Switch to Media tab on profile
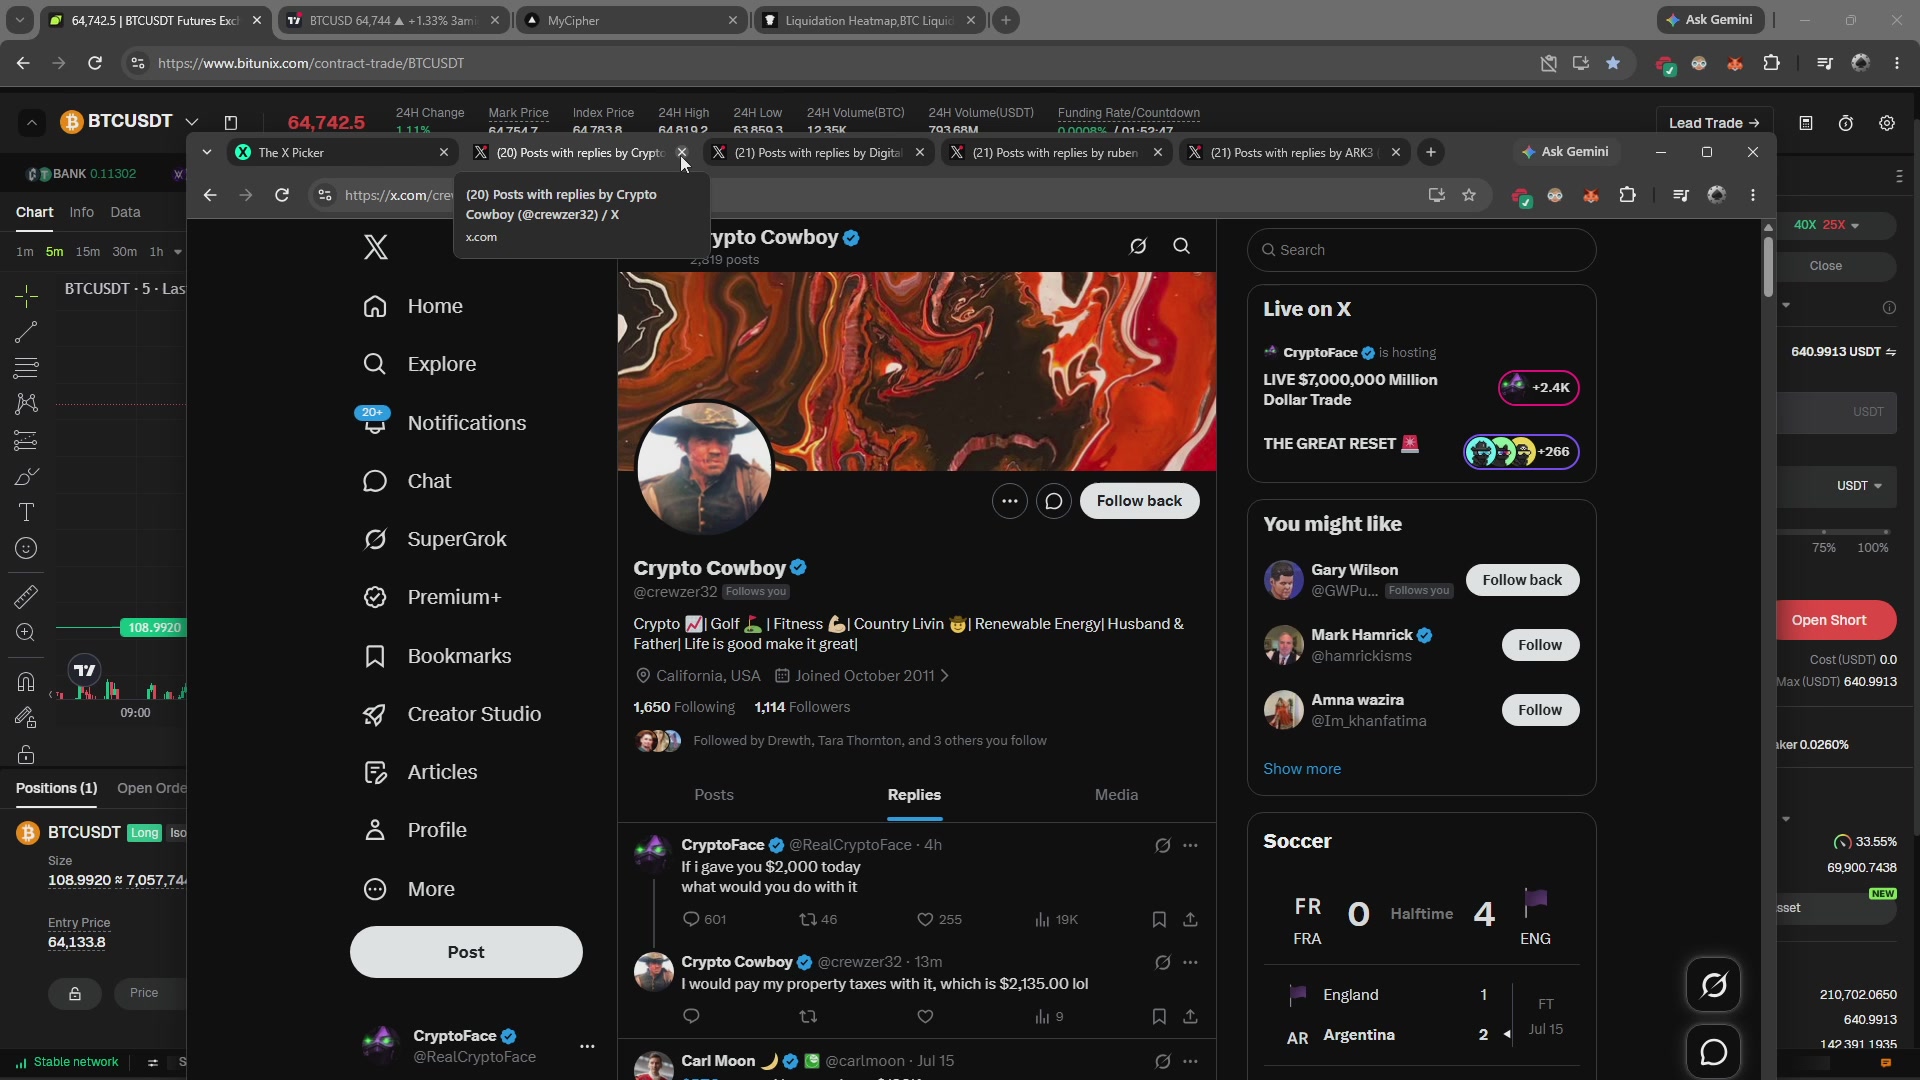The height and width of the screenshot is (1080, 1920). pyautogui.click(x=1116, y=795)
